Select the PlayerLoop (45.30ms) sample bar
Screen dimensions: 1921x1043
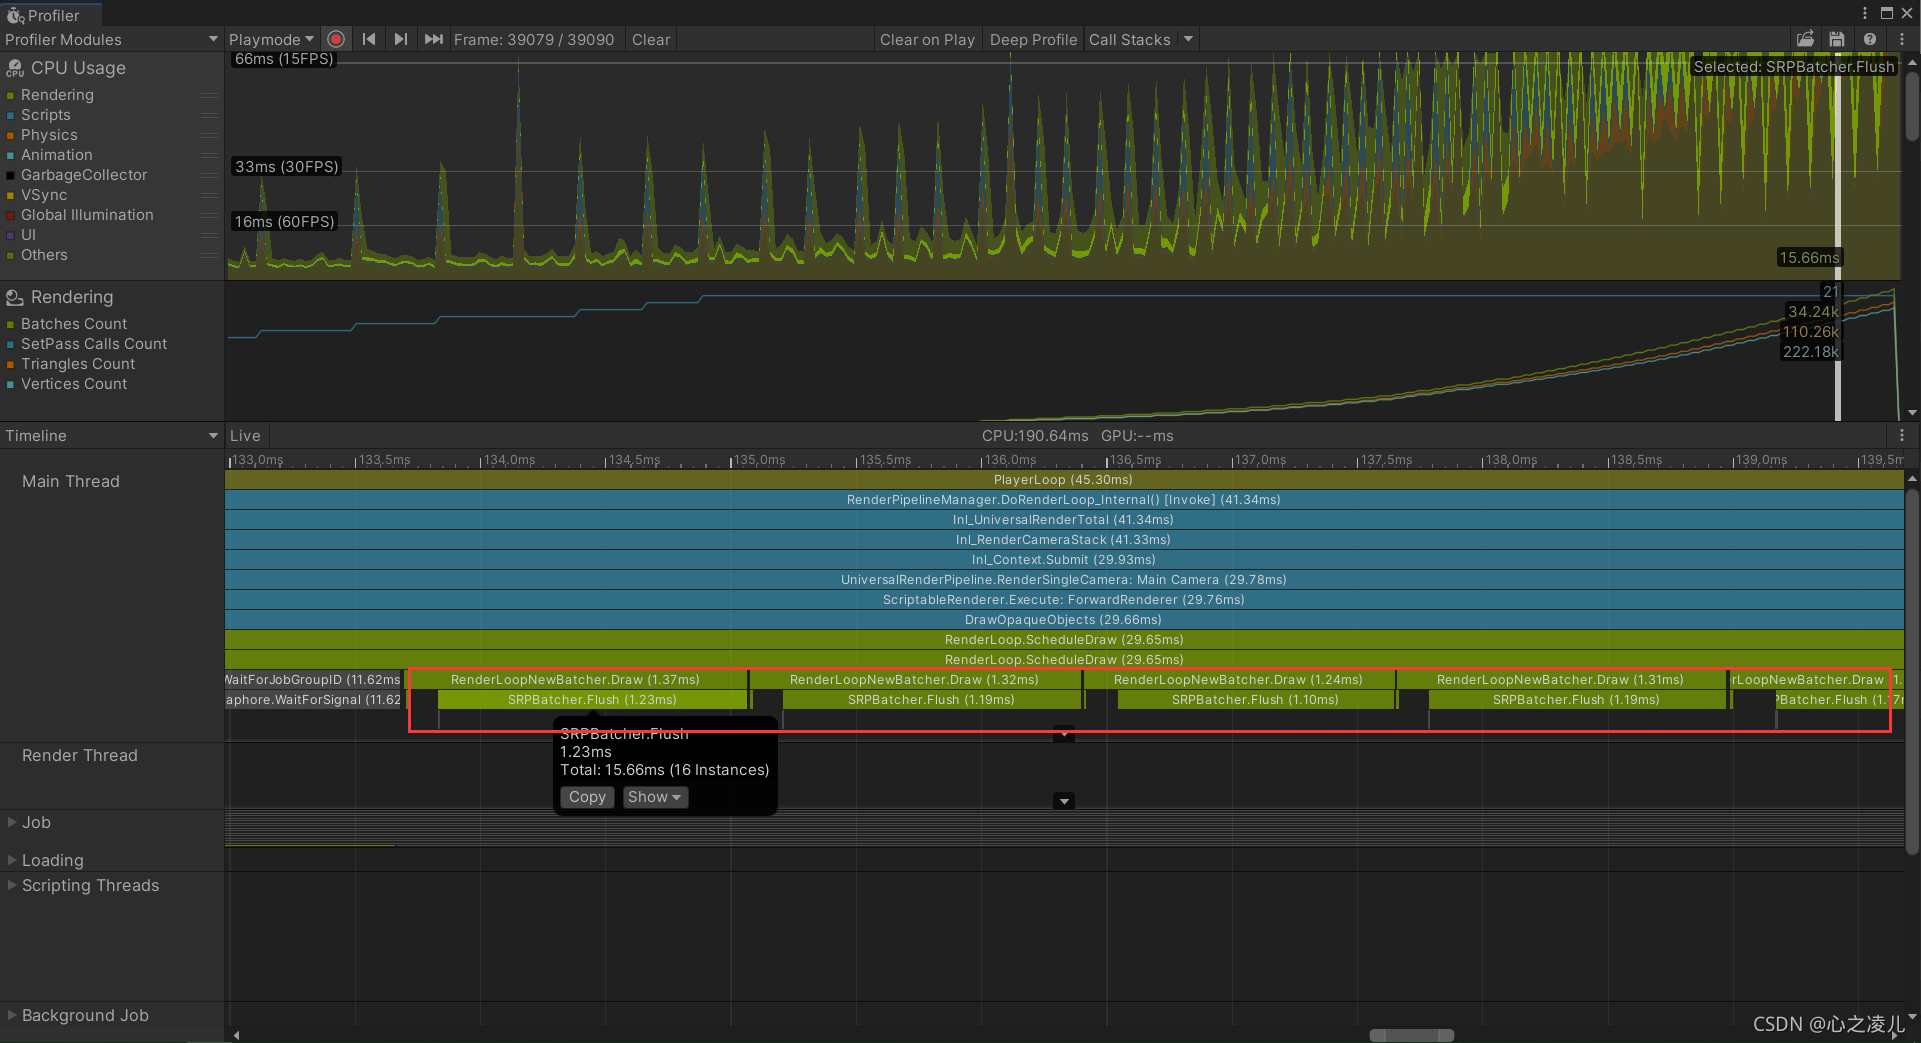point(1064,480)
